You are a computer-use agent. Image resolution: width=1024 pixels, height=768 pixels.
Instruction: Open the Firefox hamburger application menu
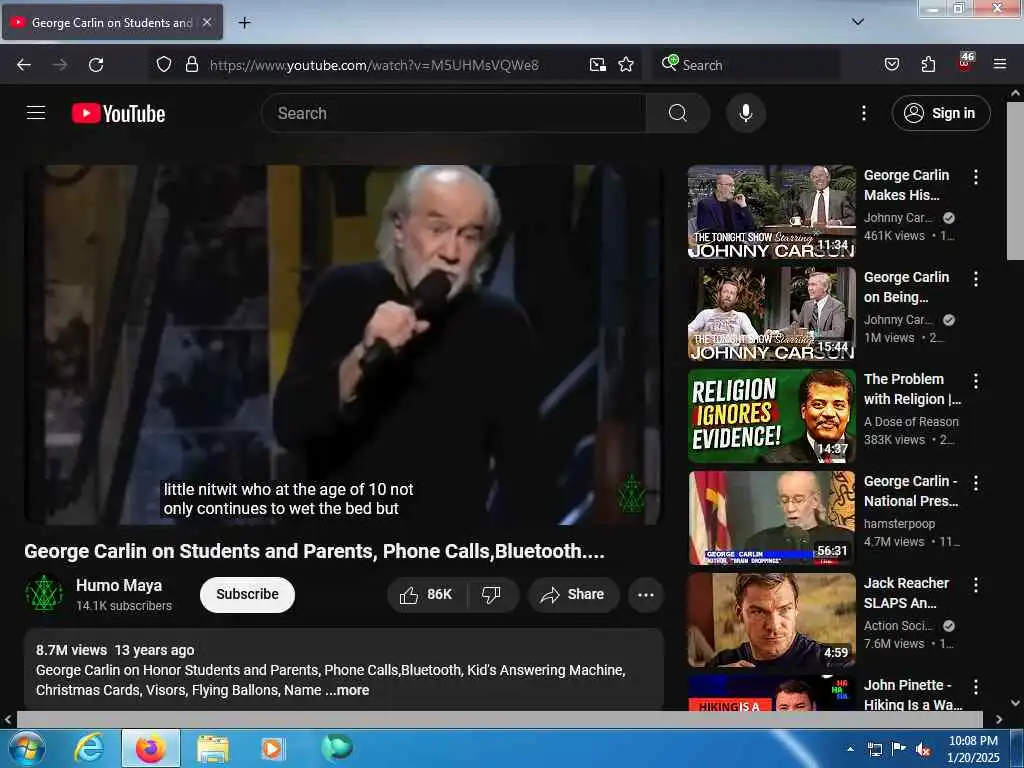coord(999,65)
